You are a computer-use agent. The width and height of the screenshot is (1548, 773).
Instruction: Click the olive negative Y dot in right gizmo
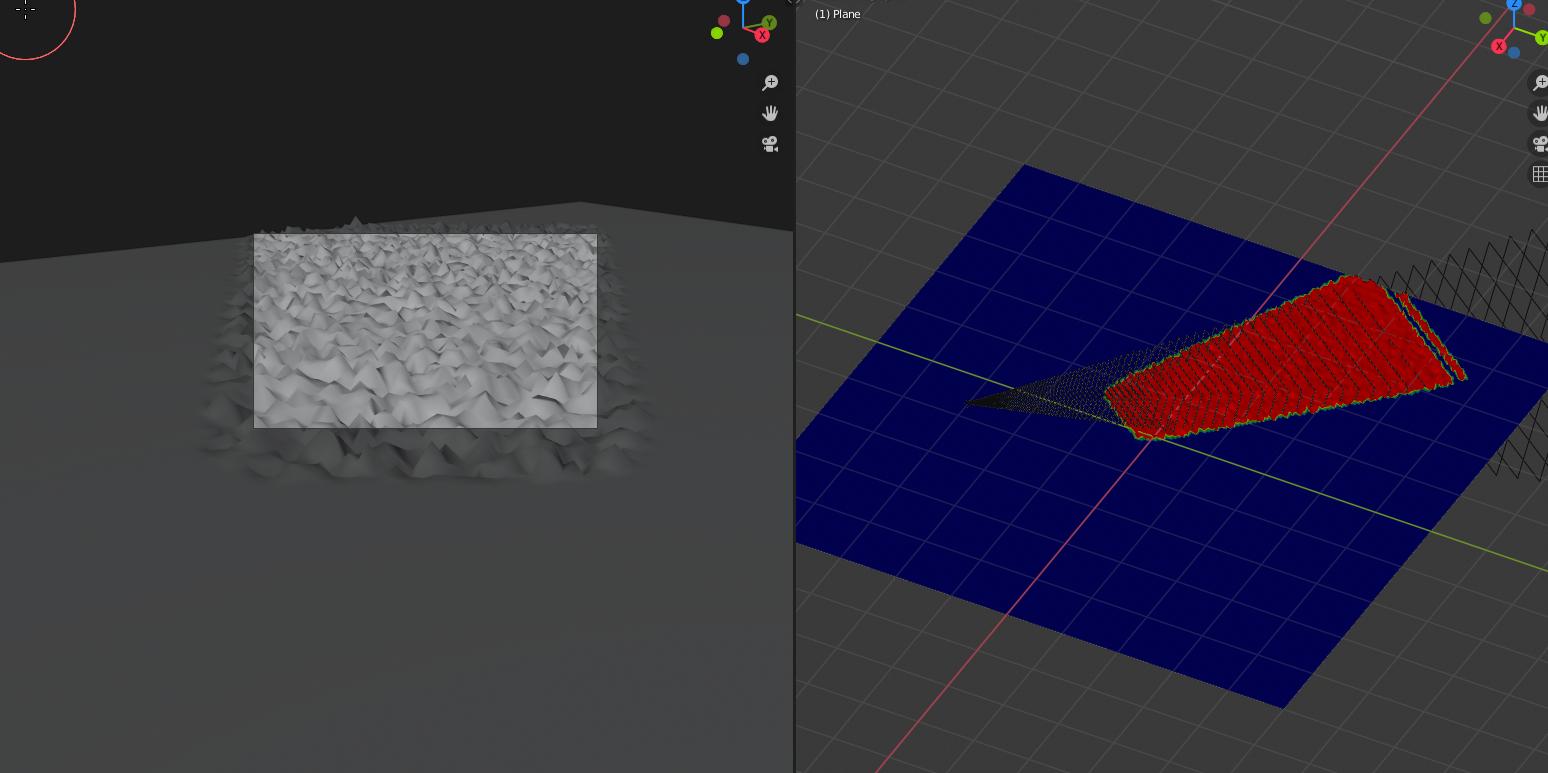(x=1486, y=18)
